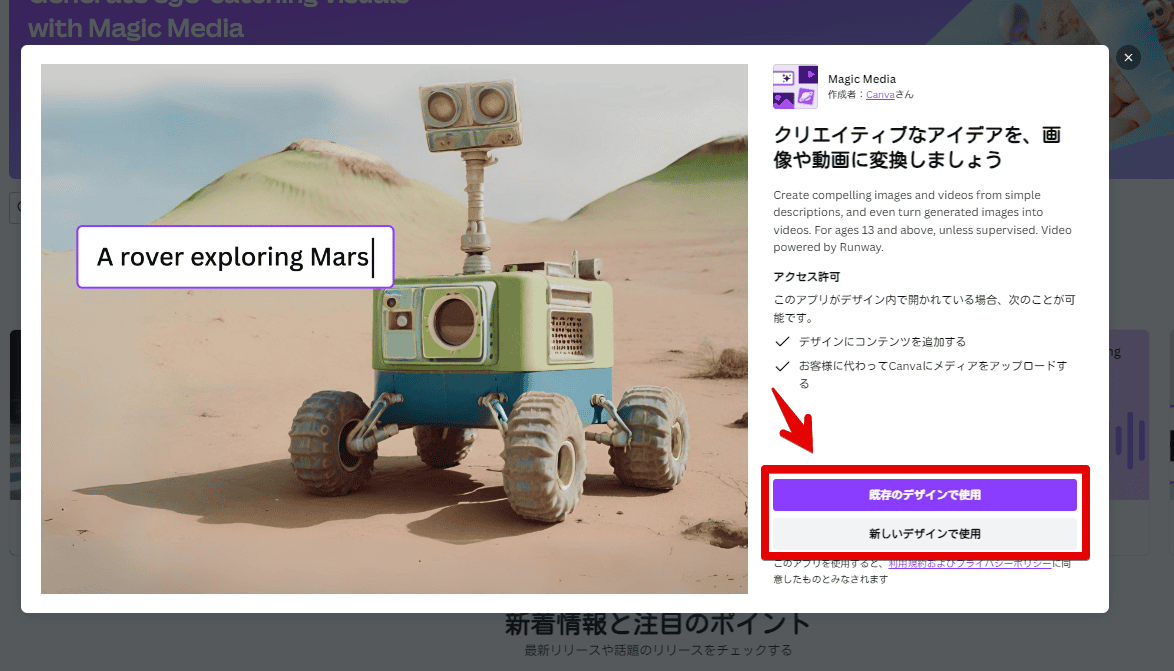Click the rover preview image
The height and width of the screenshot is (671, 1174).
[x=394, y=329]
